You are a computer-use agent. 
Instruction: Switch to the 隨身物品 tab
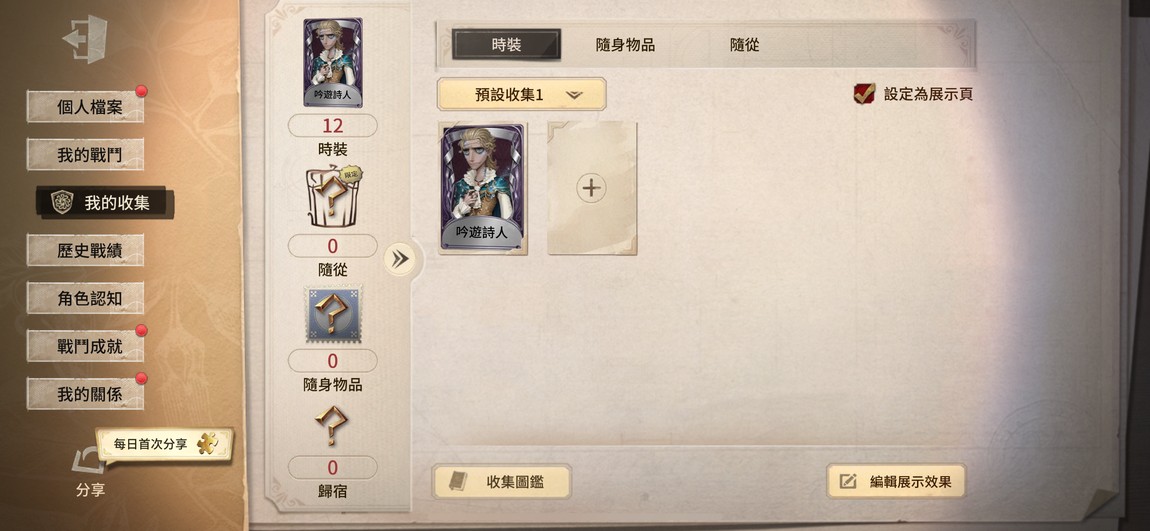[x=625, y=45]
